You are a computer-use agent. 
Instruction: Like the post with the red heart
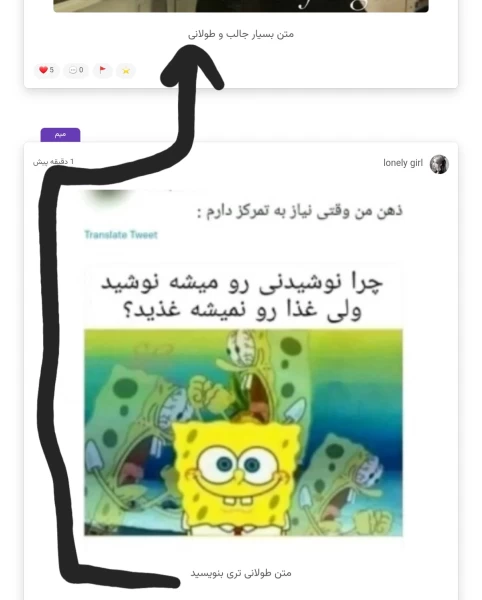pyautogui.click(x=43, y=70)
